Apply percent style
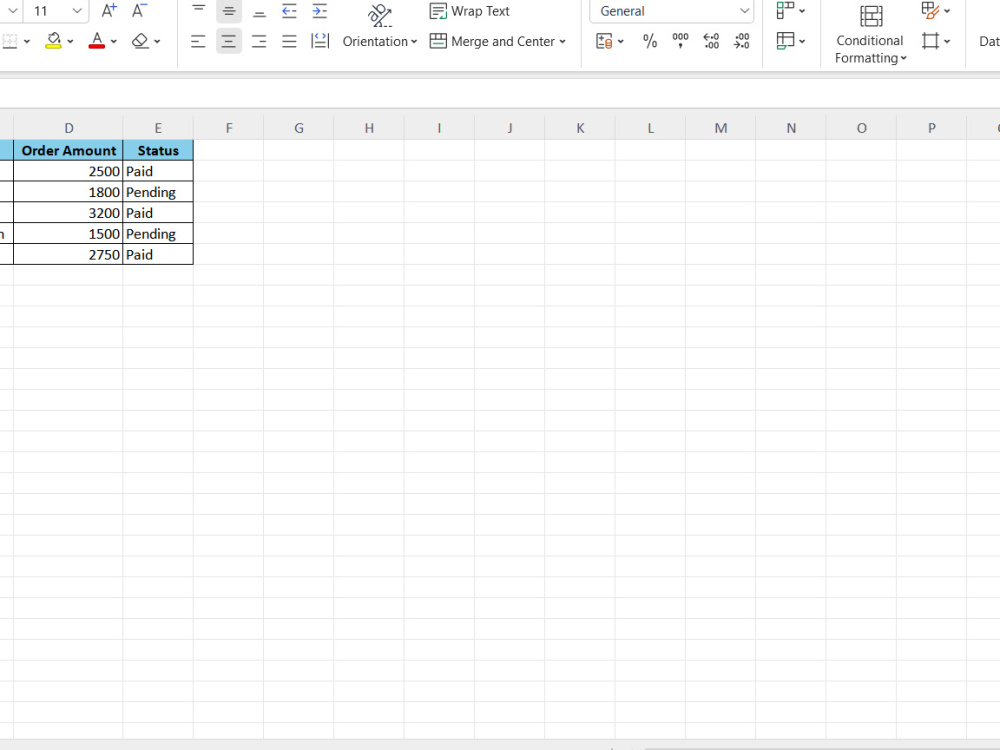This screenshot has width=1000, height=750. point(650,41)
